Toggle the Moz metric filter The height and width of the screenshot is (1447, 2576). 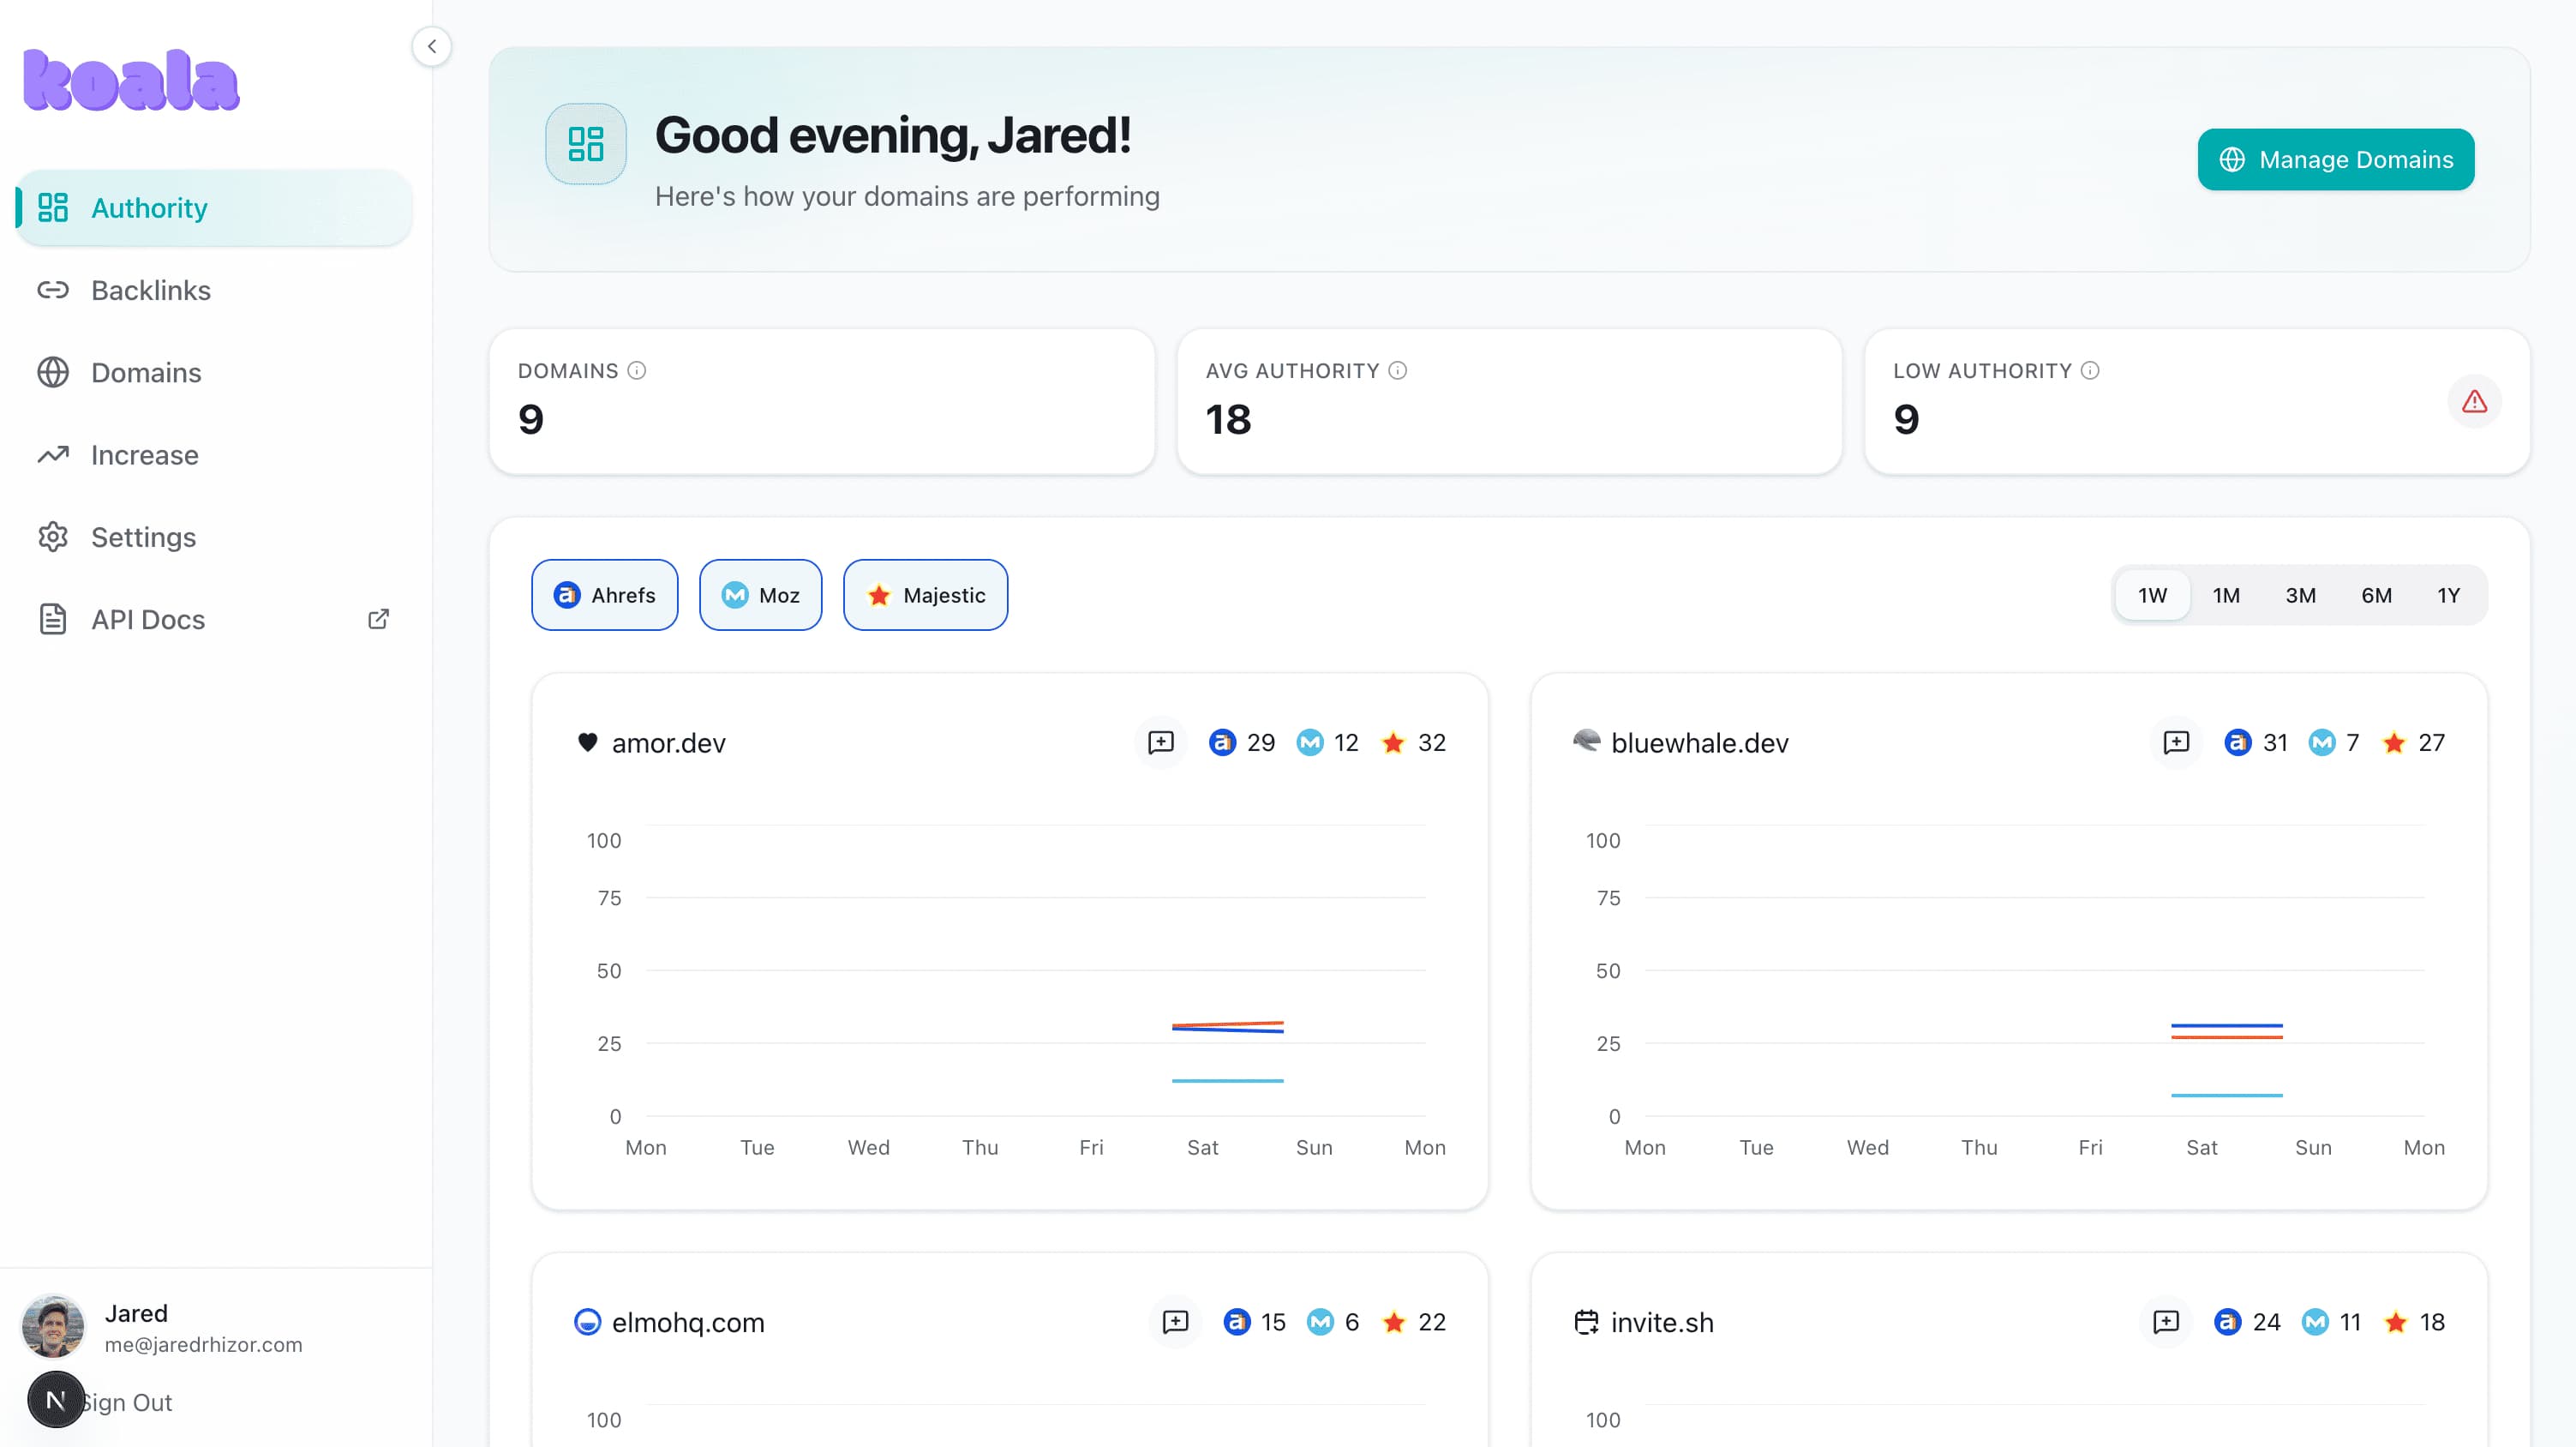(760, 595)
